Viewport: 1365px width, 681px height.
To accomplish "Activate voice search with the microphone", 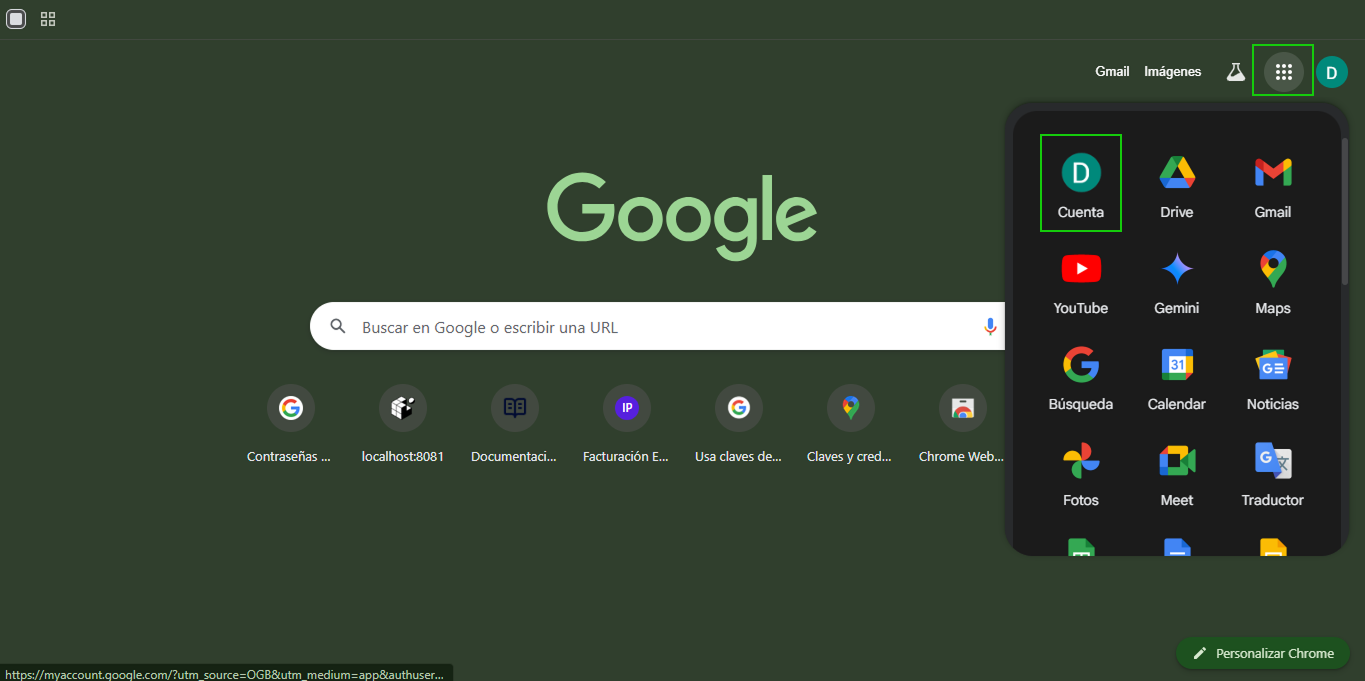I will [990, 326].
